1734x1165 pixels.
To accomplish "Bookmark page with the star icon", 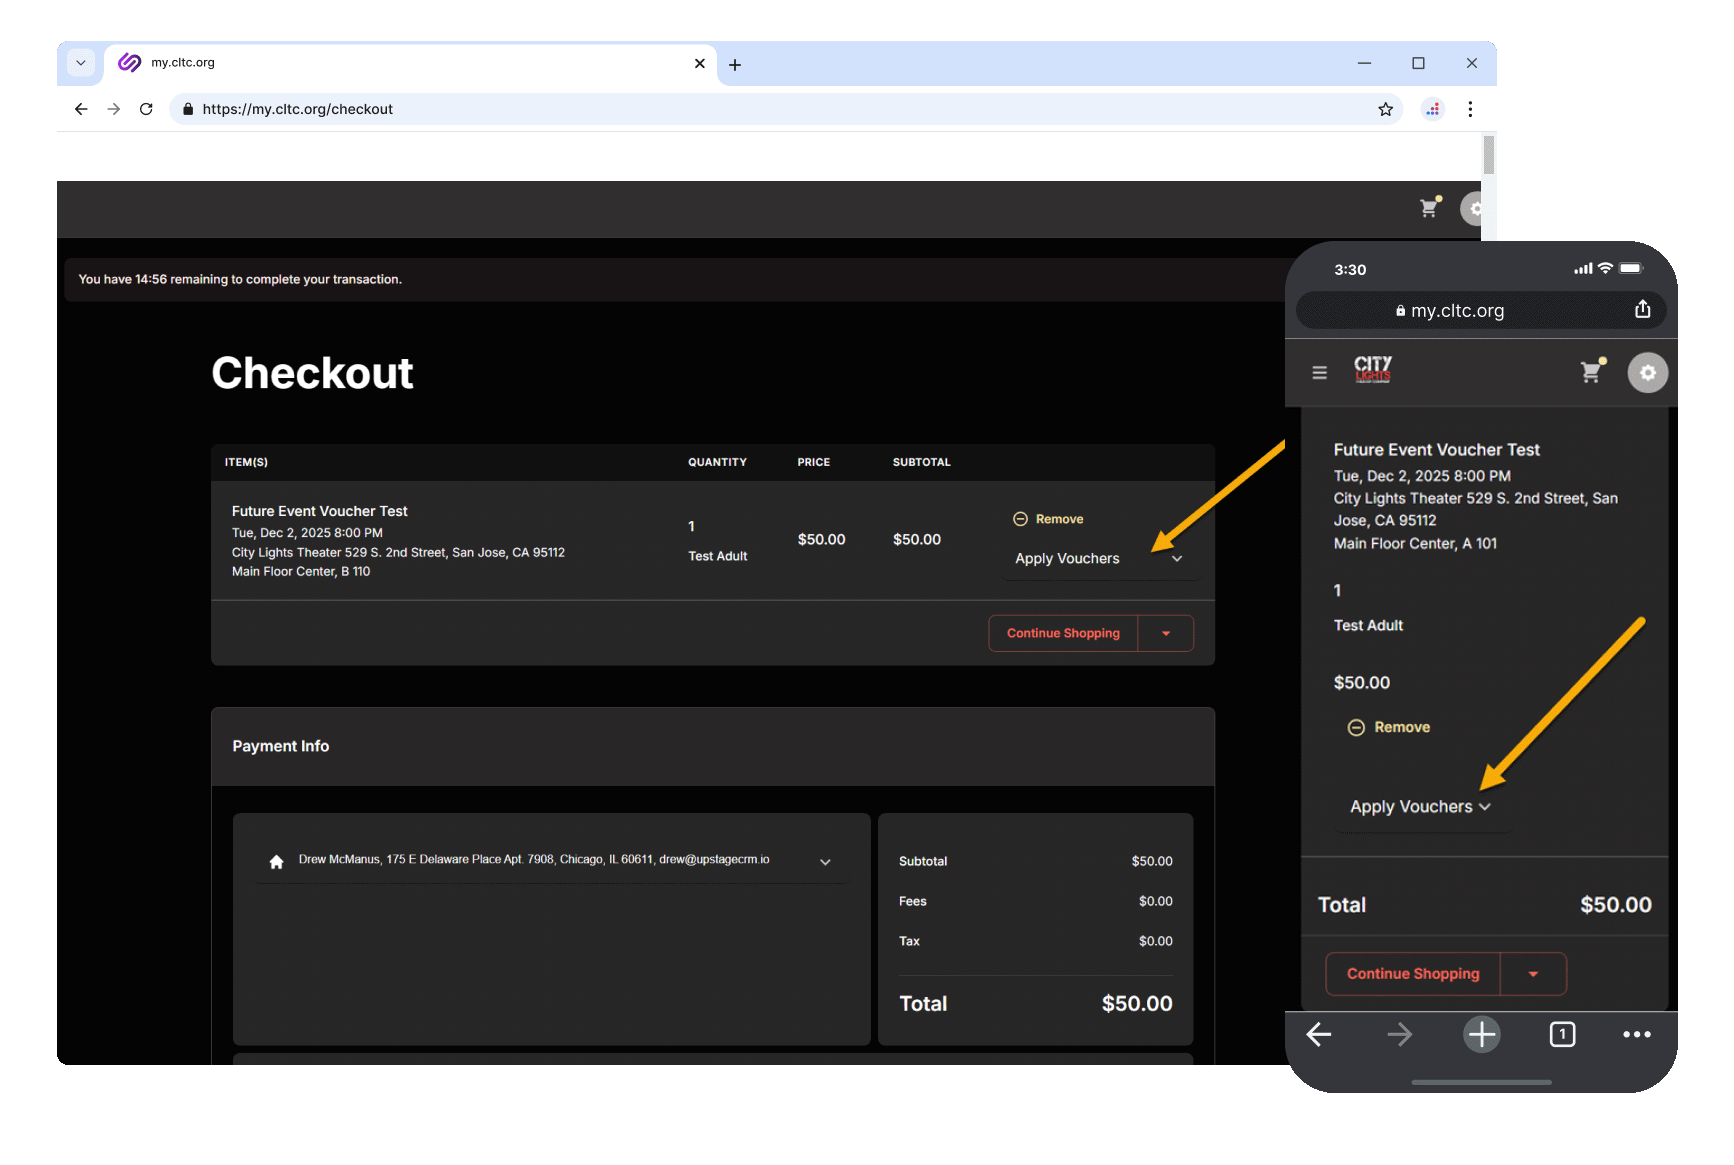I will tap(1385, 109).
